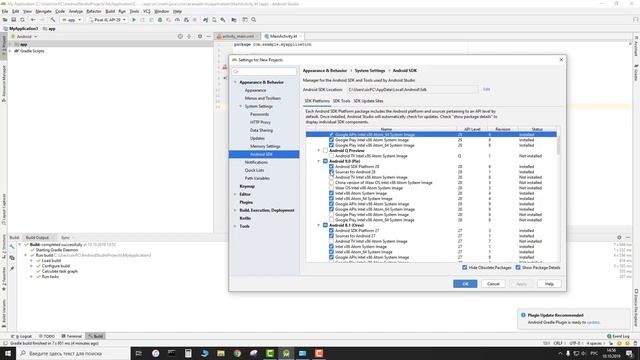Toggle Android Q Preview checkbox
Image resolution: width=640 pixels, height=360 pixels.
(x=325, y=151)
